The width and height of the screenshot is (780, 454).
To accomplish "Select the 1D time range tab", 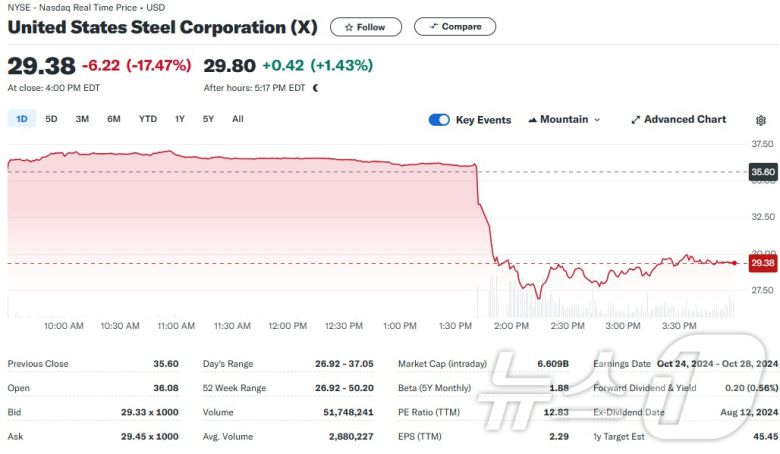I will click(x=21, y=119).
